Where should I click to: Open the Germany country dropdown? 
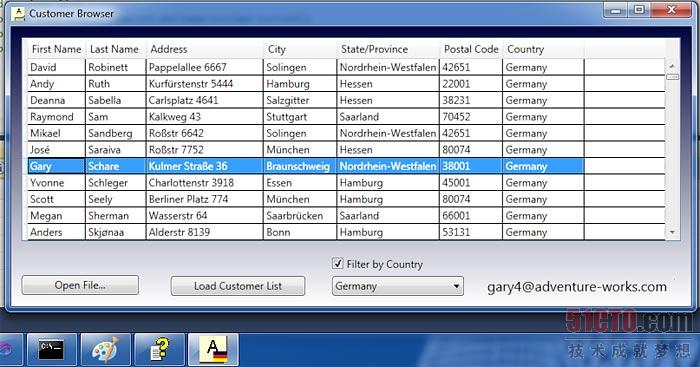[x=398, y=286]
